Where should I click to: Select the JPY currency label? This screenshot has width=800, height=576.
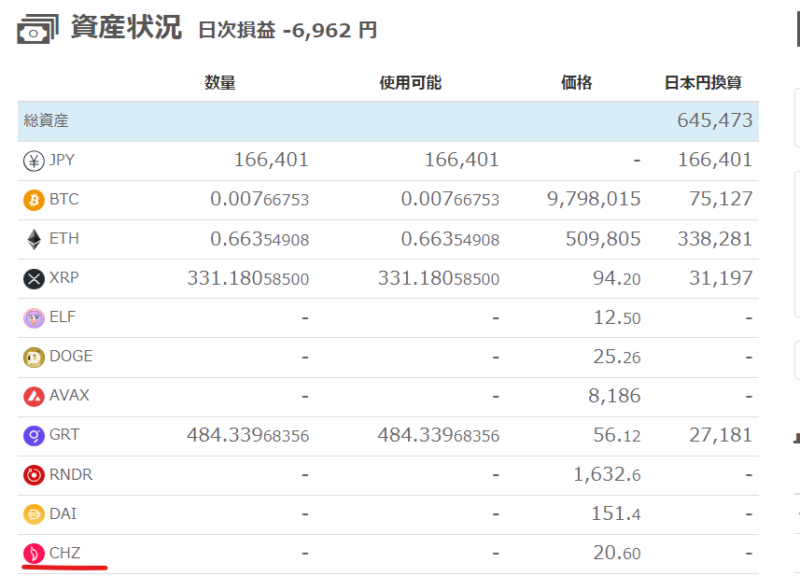tap(62, 160)
